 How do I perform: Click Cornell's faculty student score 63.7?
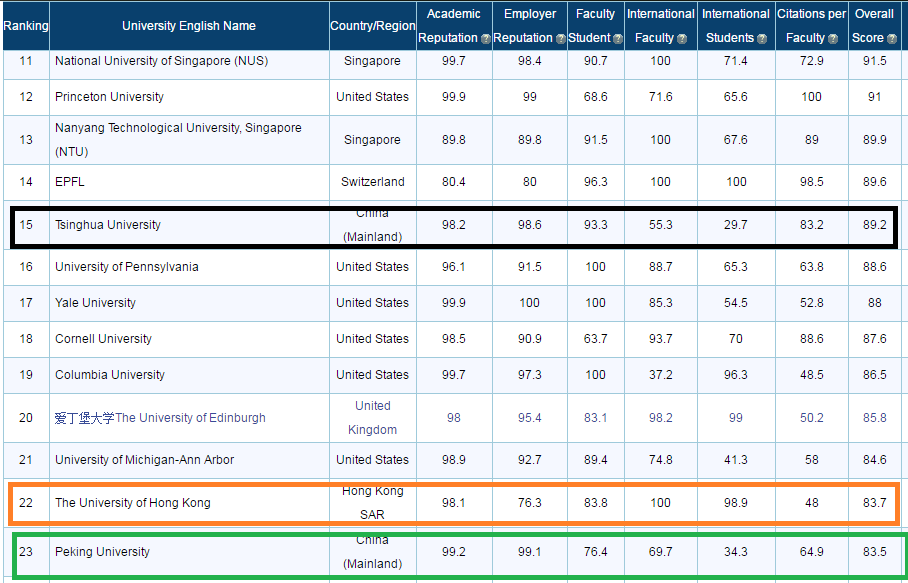click(x=596, y=339)
